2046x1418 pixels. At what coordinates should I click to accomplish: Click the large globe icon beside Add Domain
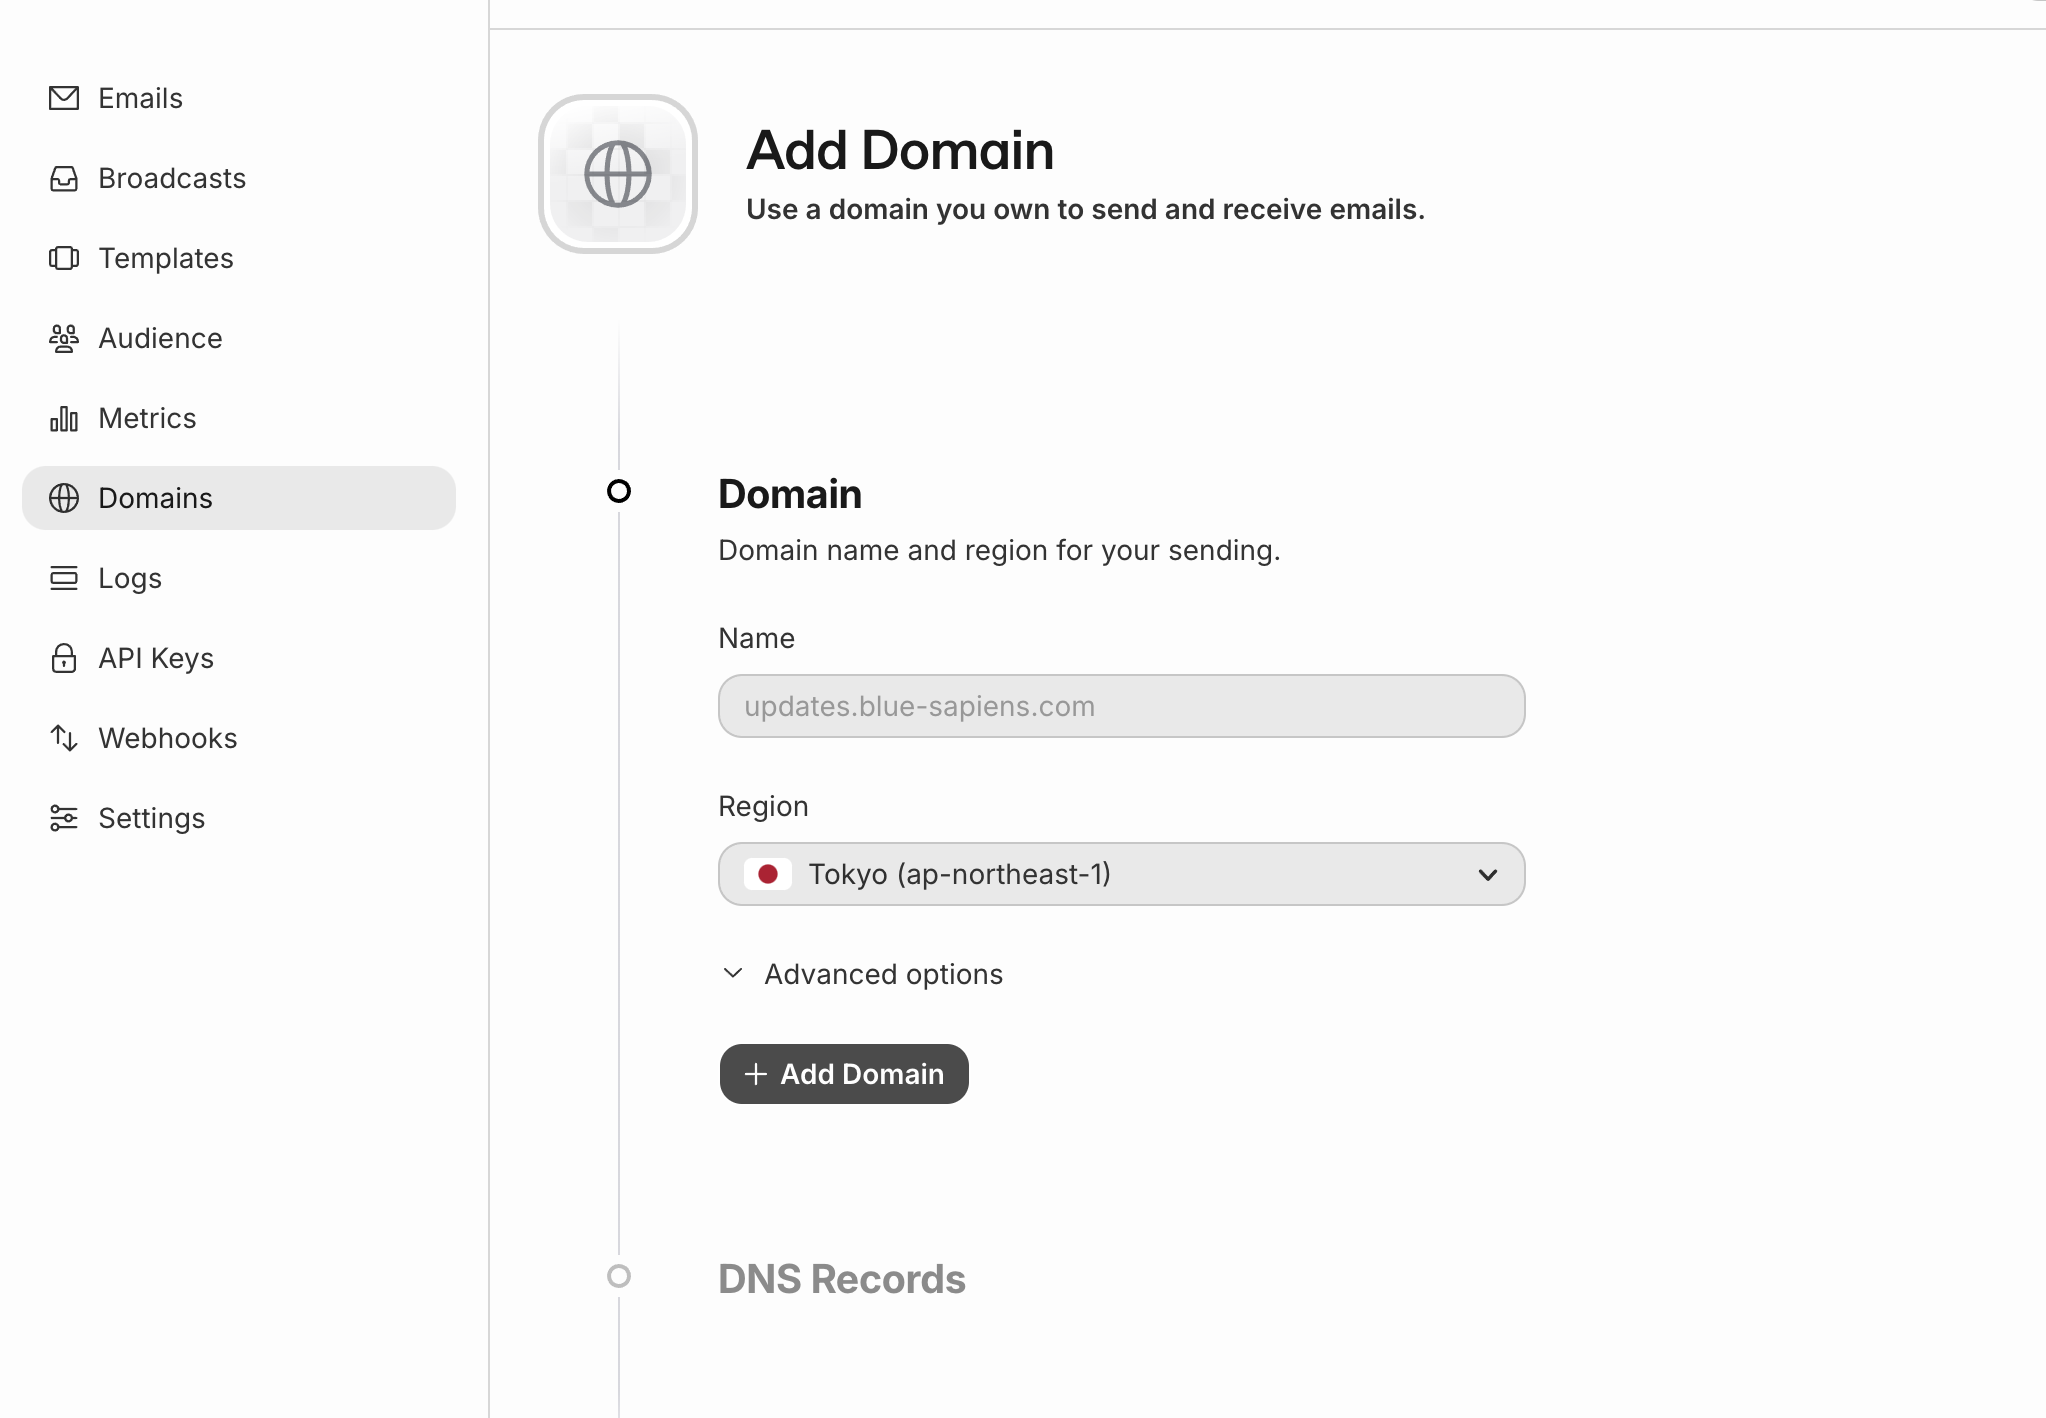pyautogui.click(x=618, y=174)
